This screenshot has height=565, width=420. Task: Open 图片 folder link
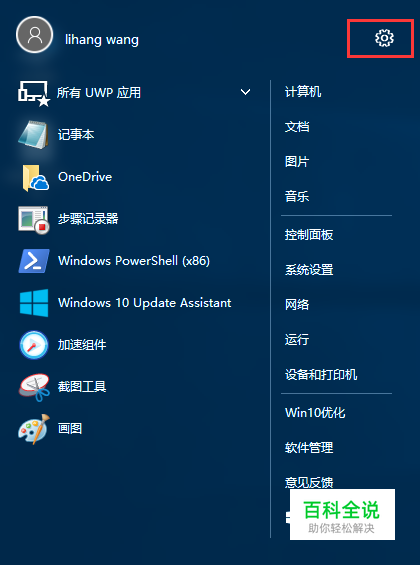point(297,161)
